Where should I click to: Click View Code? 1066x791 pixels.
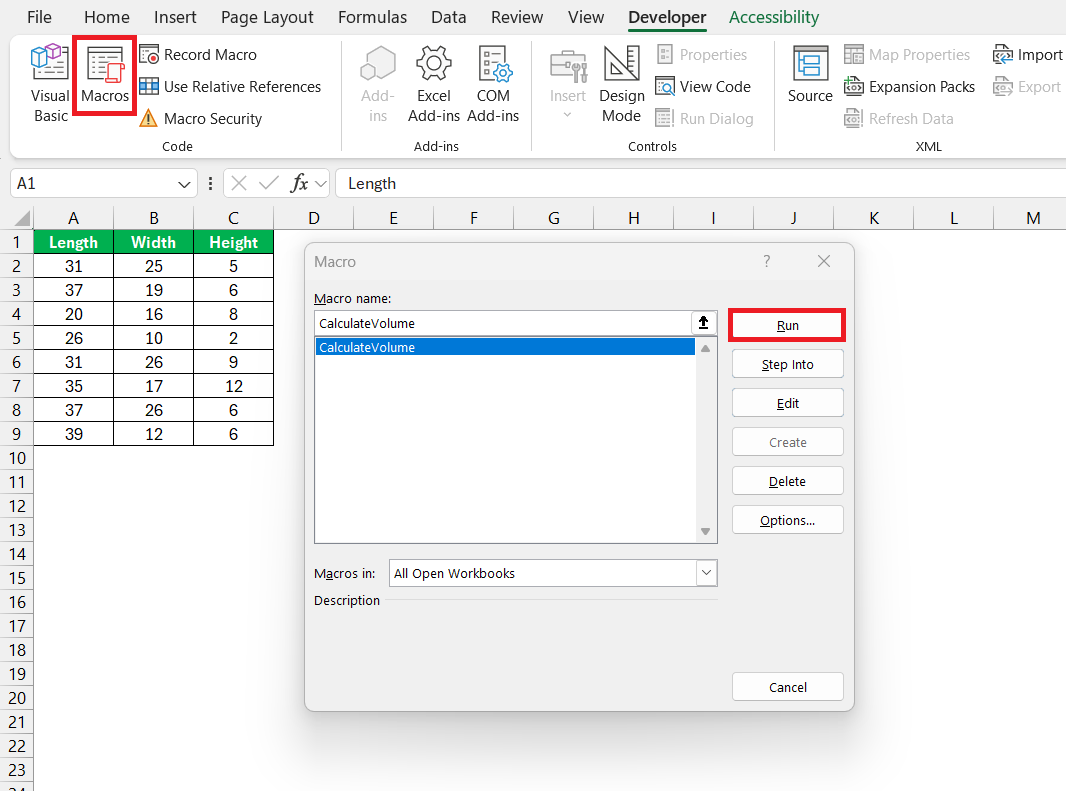tap(703, 86)
